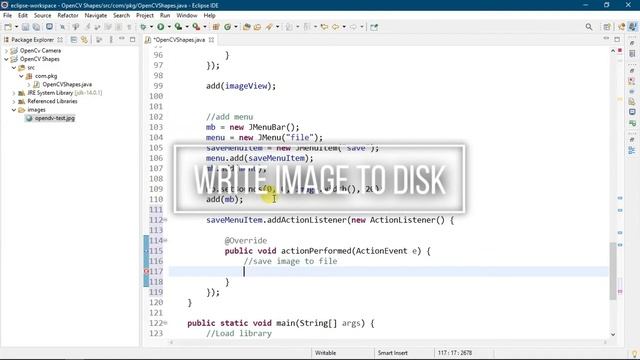Open the Window menu
This screenshot has height=360, width=640.
(x=187, y=16)
